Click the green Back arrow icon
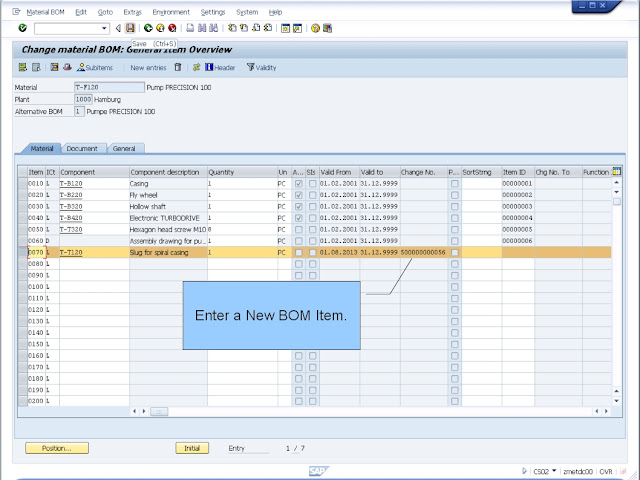Screen dimensions: 640x480 click(148, 28)
